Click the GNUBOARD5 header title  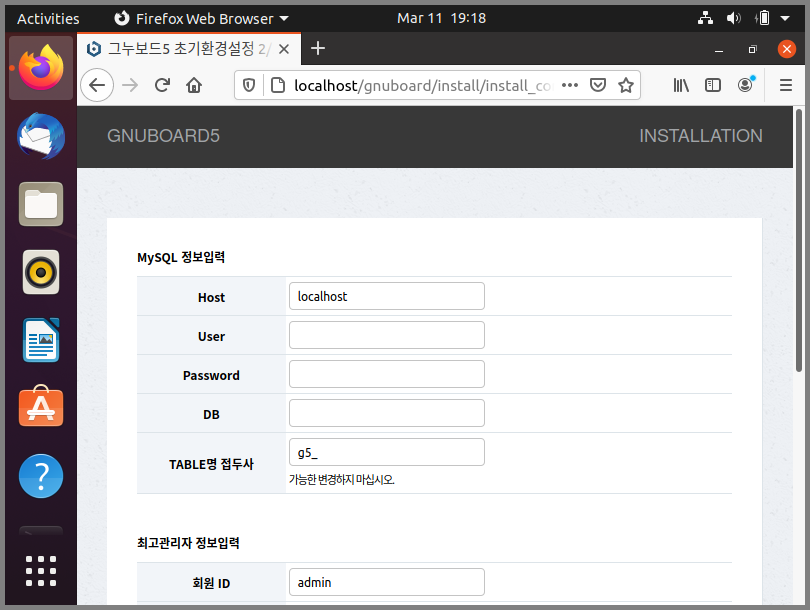[x=163, y=136]
